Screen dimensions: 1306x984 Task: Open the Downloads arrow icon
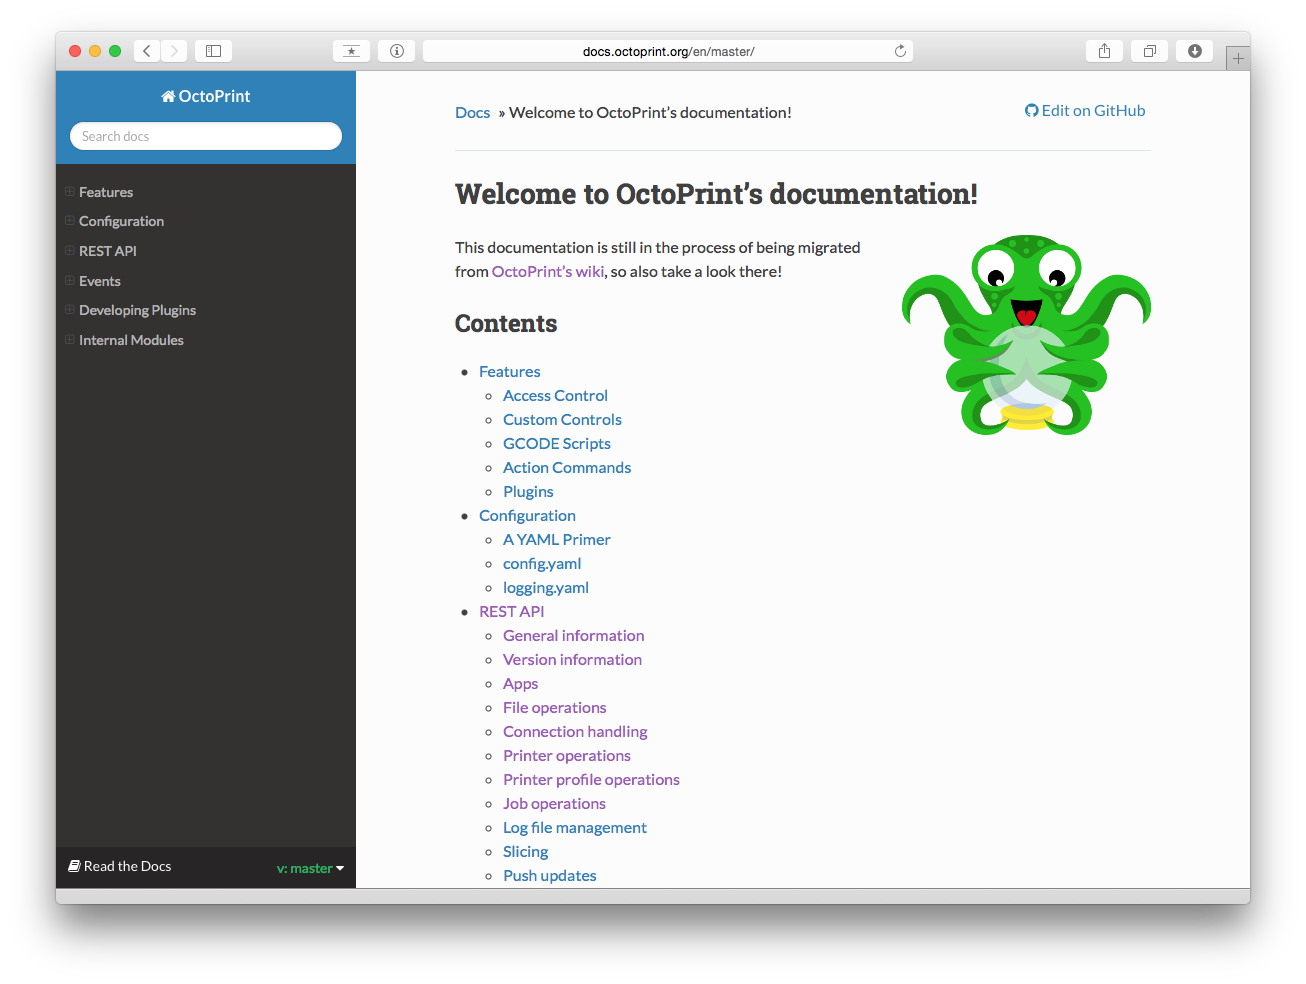(1194, 51)
